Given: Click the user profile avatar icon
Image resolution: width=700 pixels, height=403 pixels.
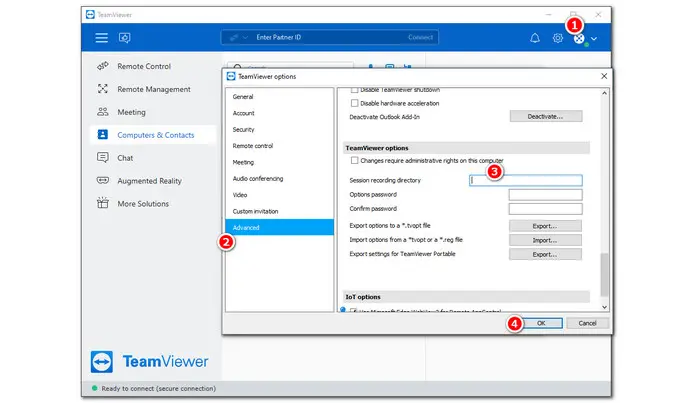Looking at the screenshot, I should (579, 39).
